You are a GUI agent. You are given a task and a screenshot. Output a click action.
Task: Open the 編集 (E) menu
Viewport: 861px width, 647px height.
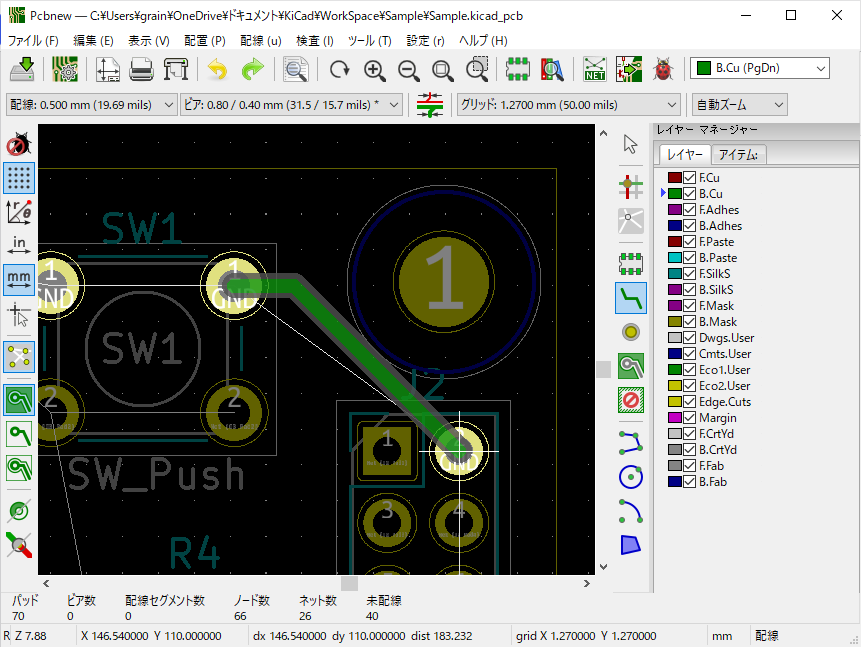pyautogui.click(x=93, y=41)
